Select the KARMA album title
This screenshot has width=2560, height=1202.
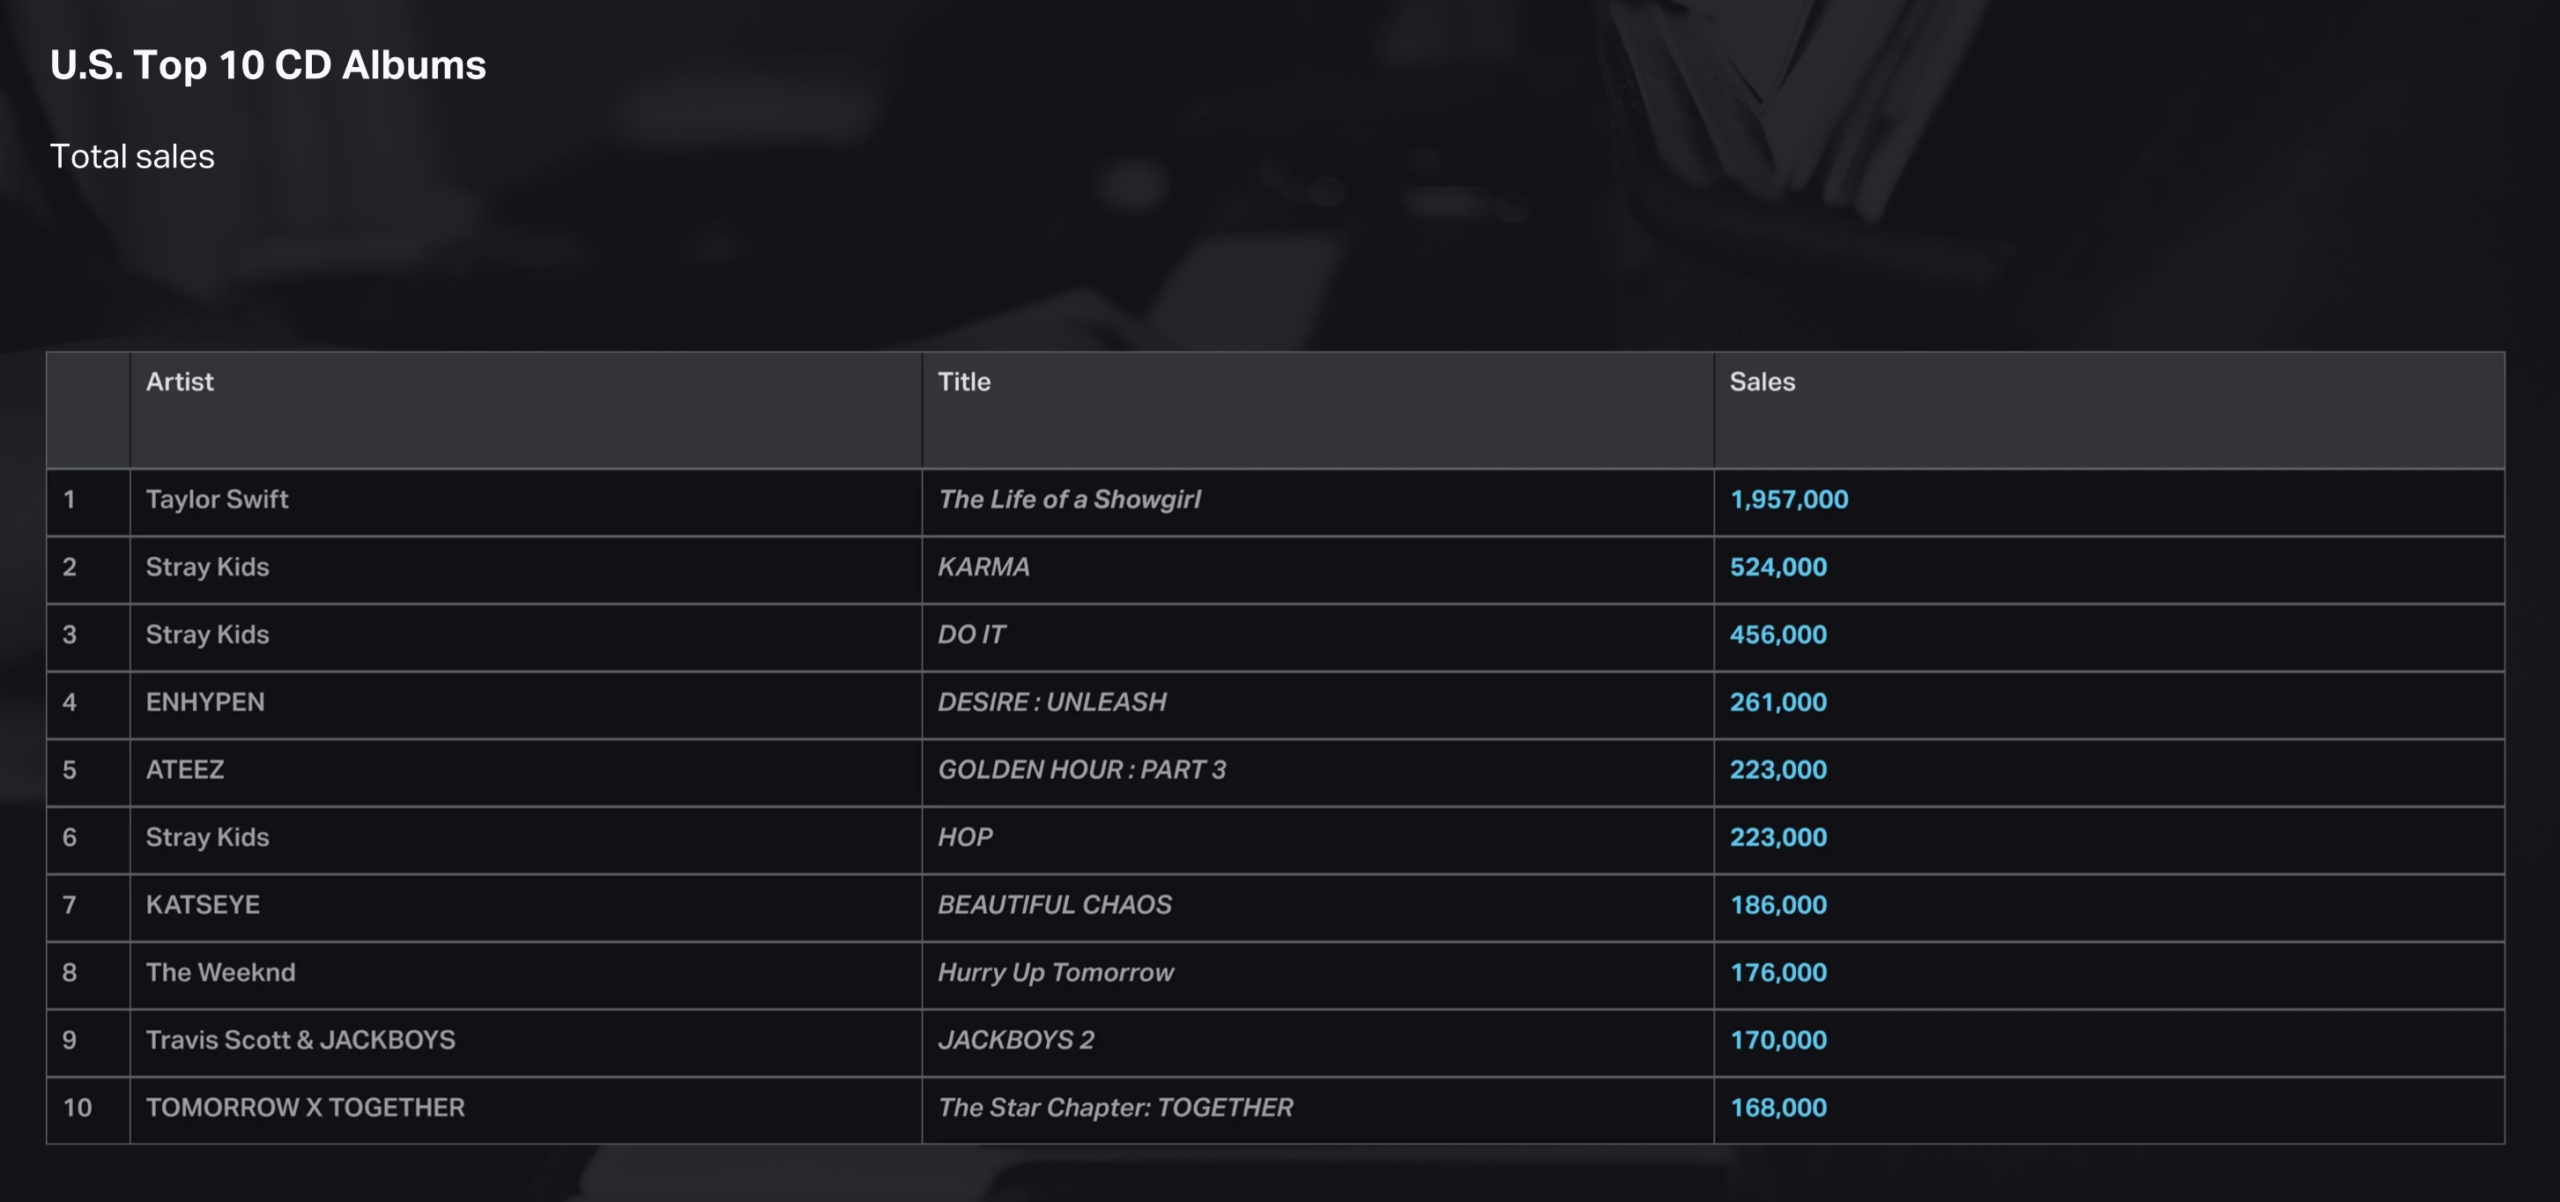(x=984, y=567)
